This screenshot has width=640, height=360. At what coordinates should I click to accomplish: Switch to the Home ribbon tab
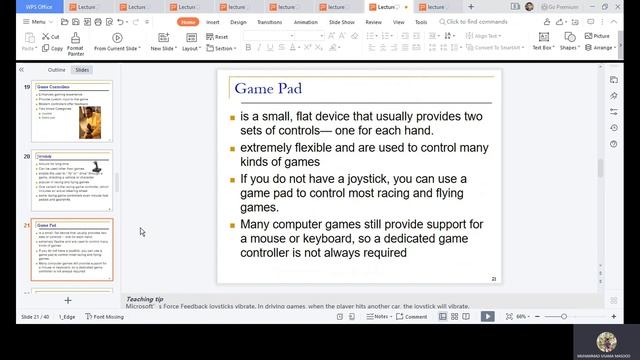point(188,22)
